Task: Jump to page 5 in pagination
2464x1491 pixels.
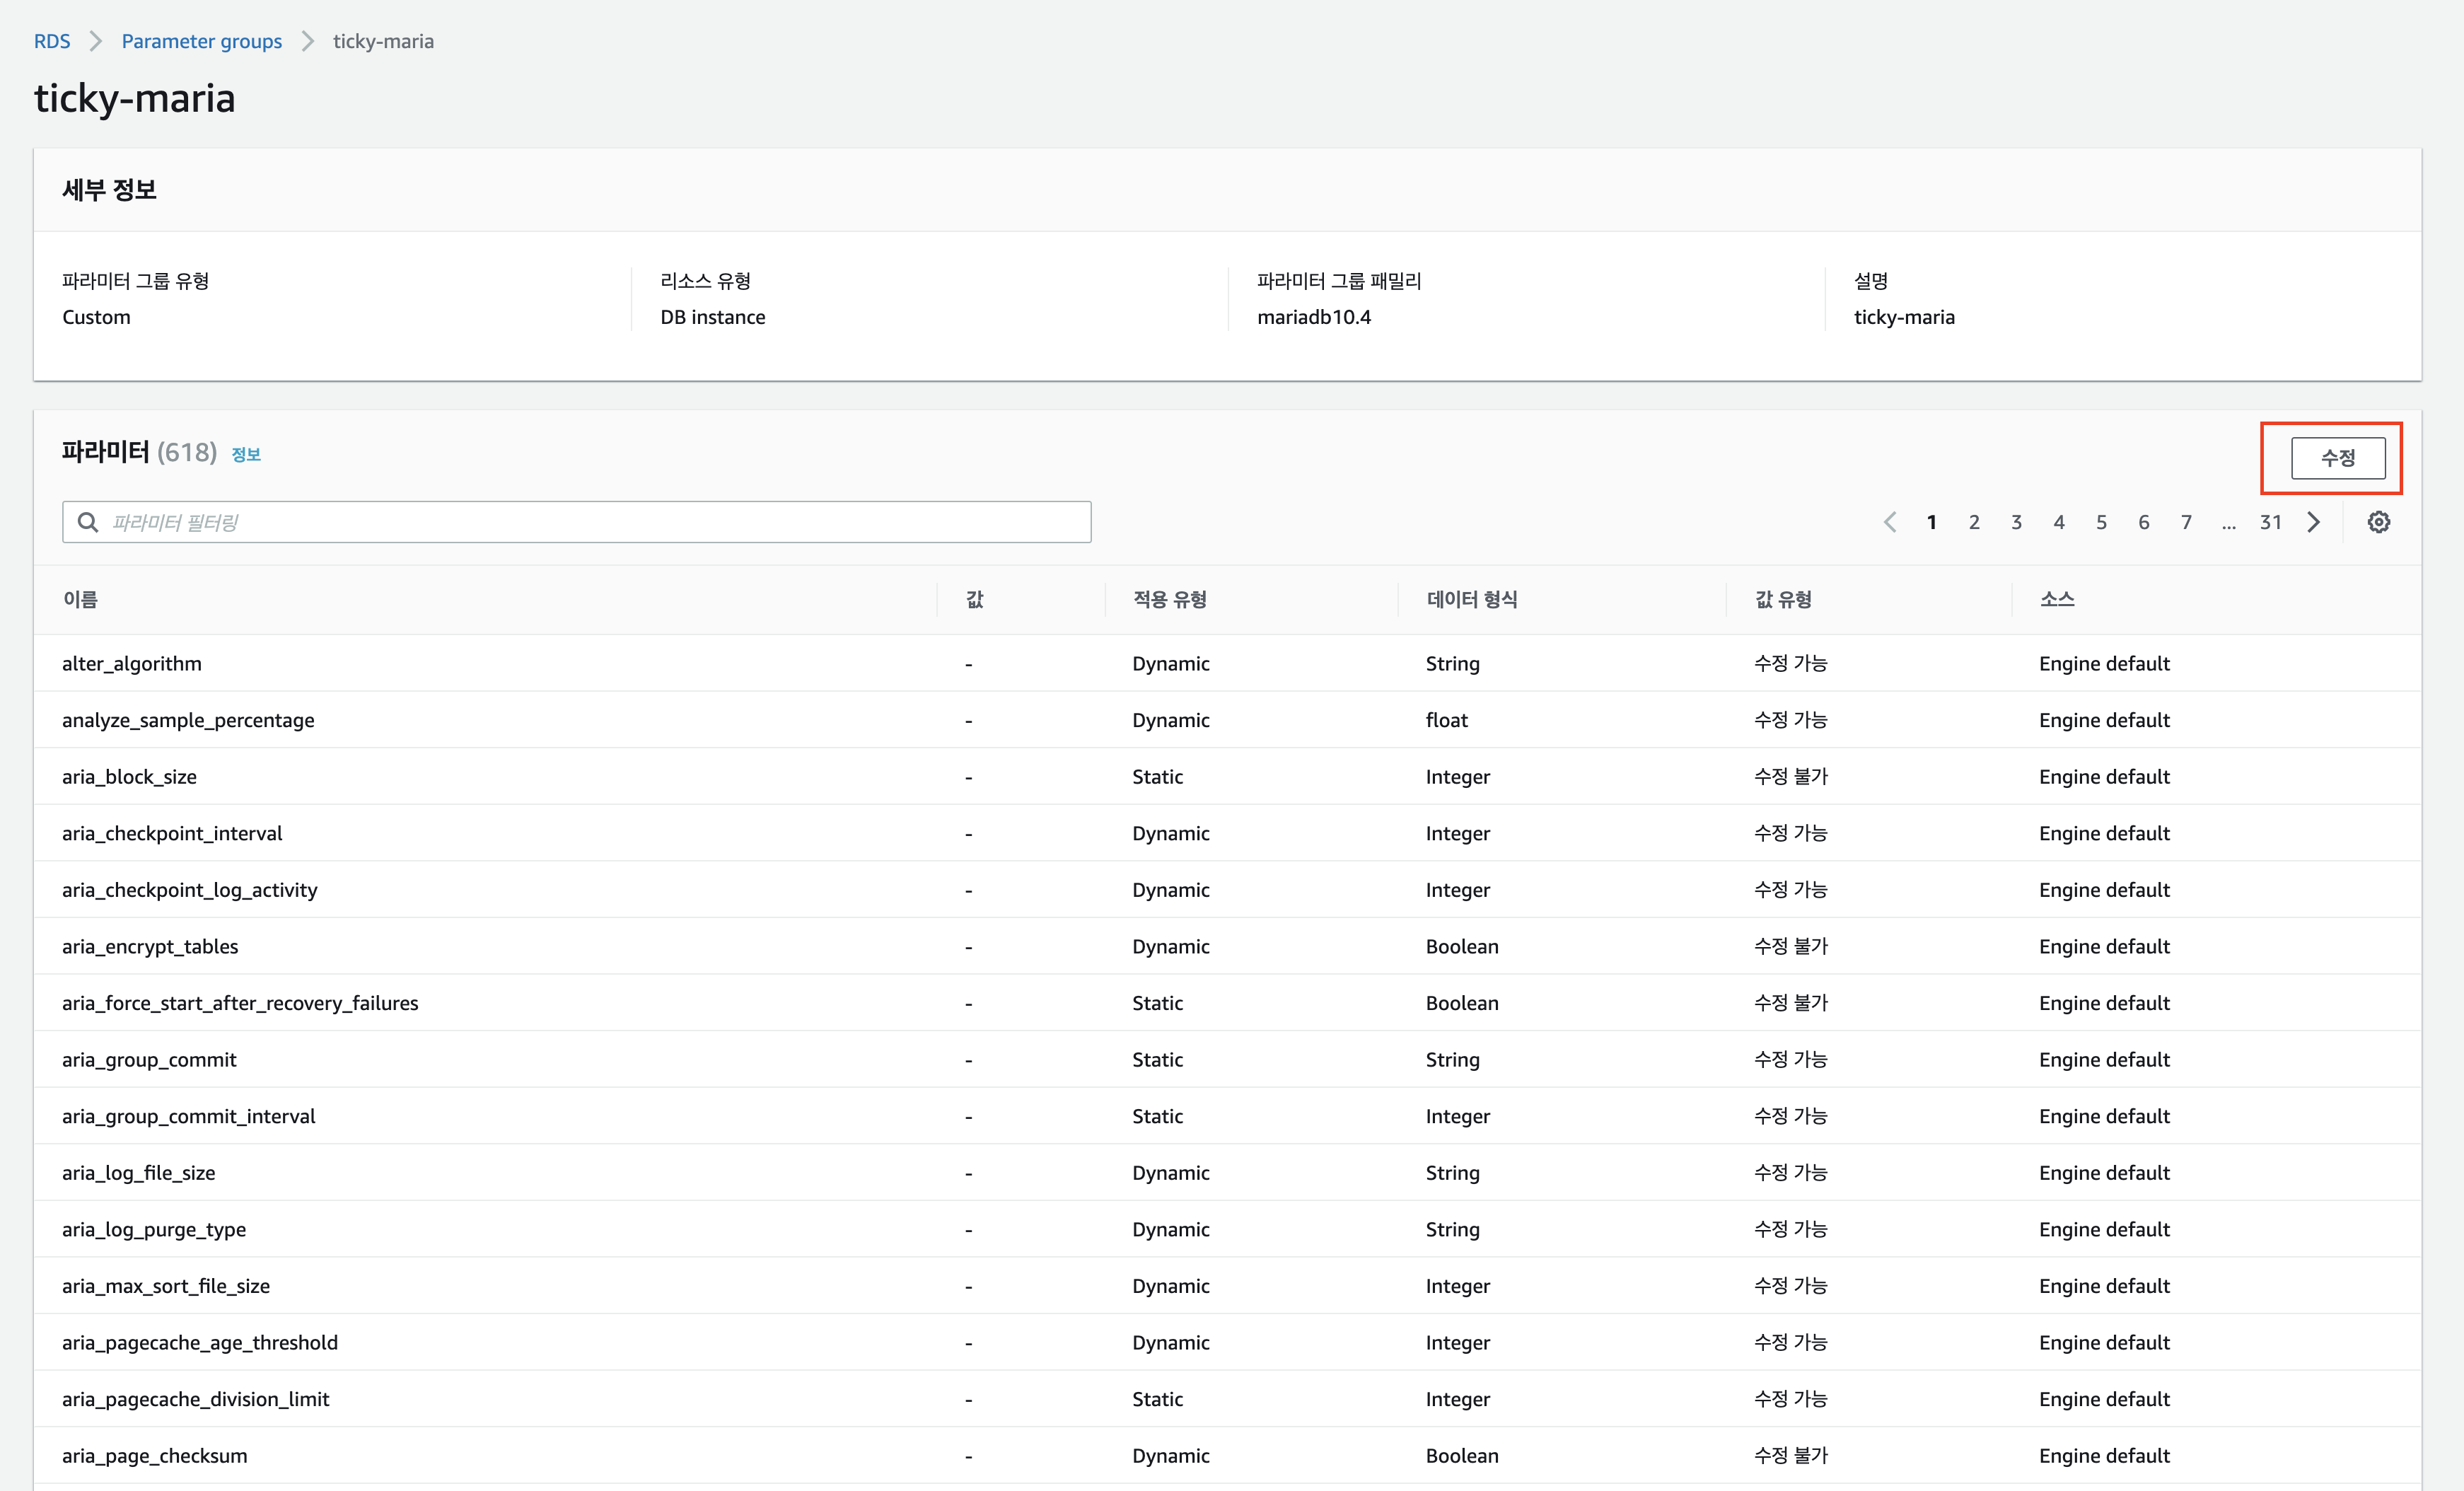Action: [2101, 522]
